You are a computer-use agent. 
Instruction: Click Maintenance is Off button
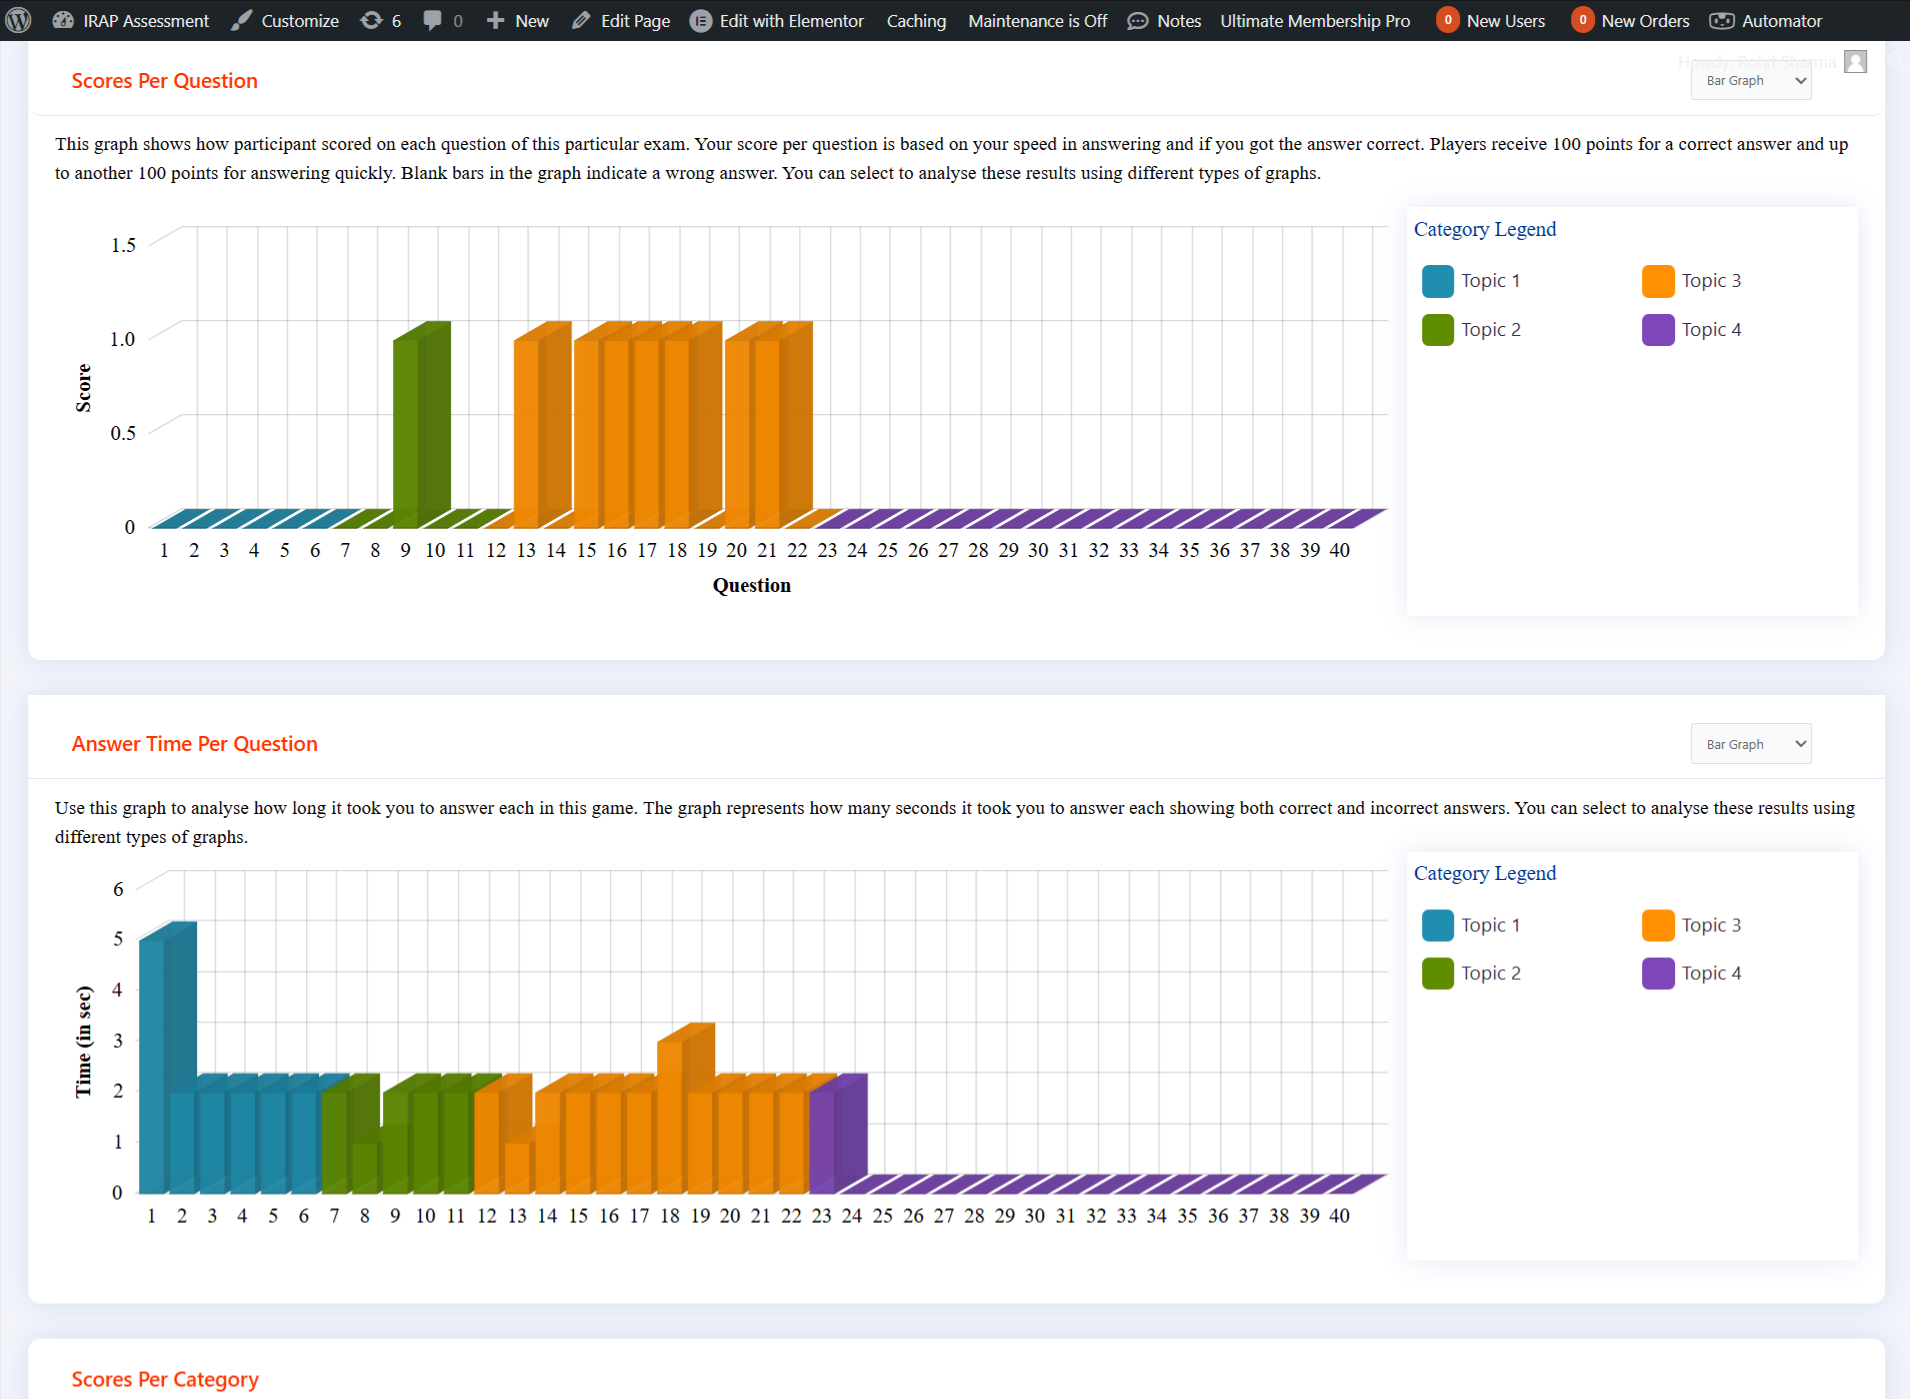coord(1037,20)
